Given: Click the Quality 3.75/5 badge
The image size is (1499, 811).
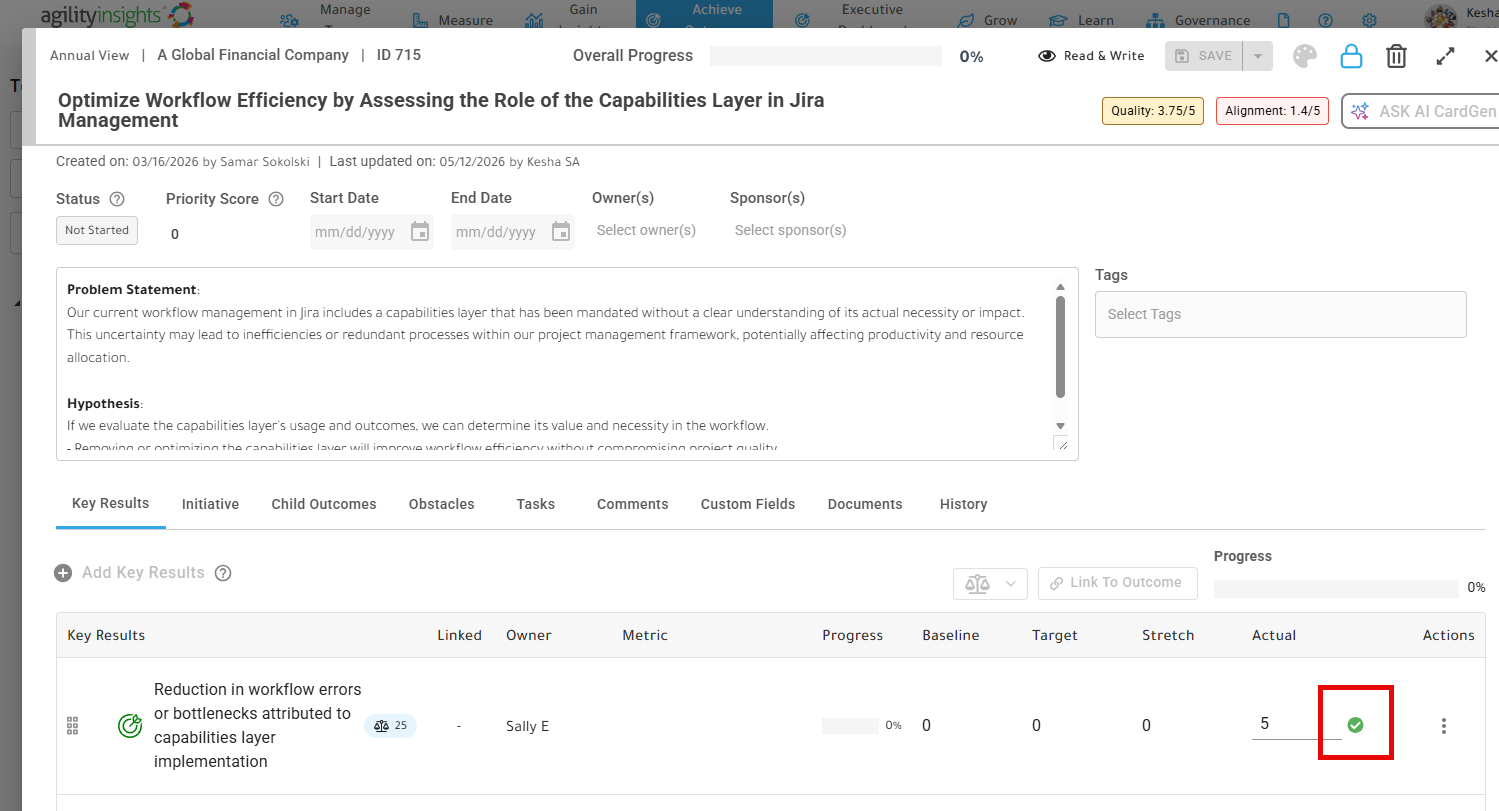Looking at the screenshot, I should [1153, 111].
